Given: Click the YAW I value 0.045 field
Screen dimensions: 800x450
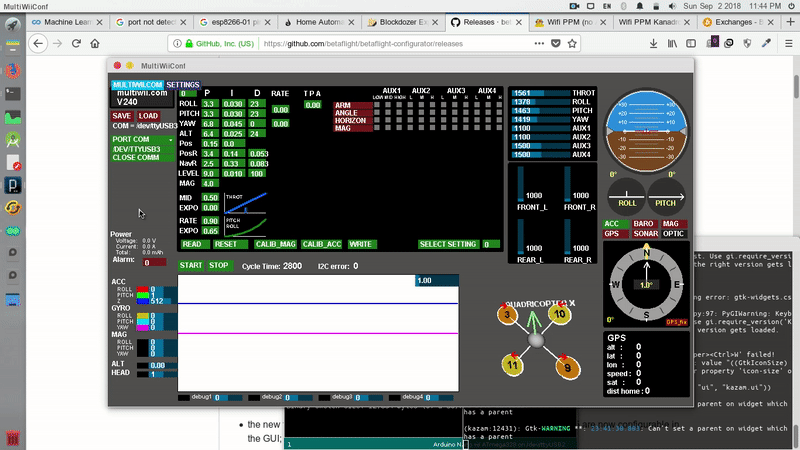Looking at the screenshot, I should [x=234, y=124].
